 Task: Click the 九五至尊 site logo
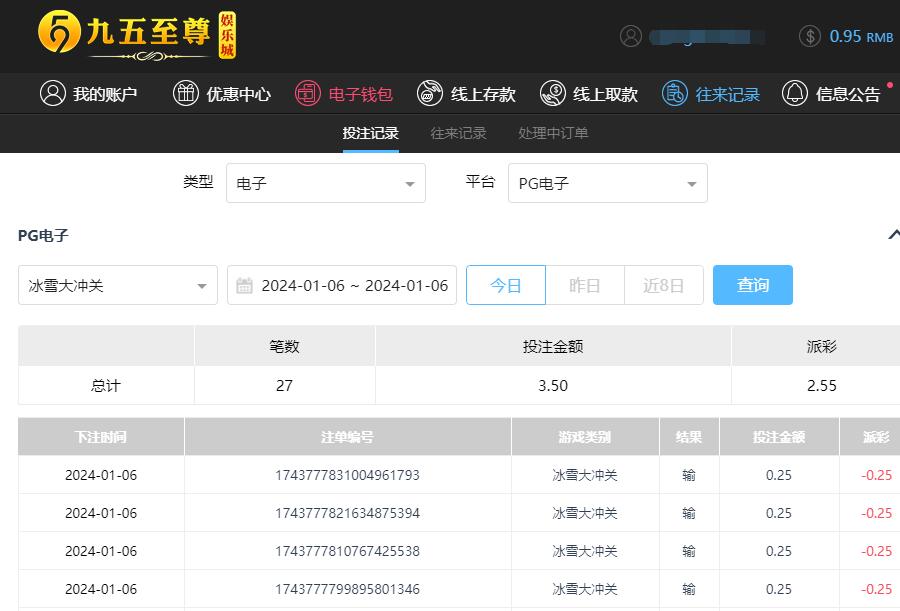137,34
